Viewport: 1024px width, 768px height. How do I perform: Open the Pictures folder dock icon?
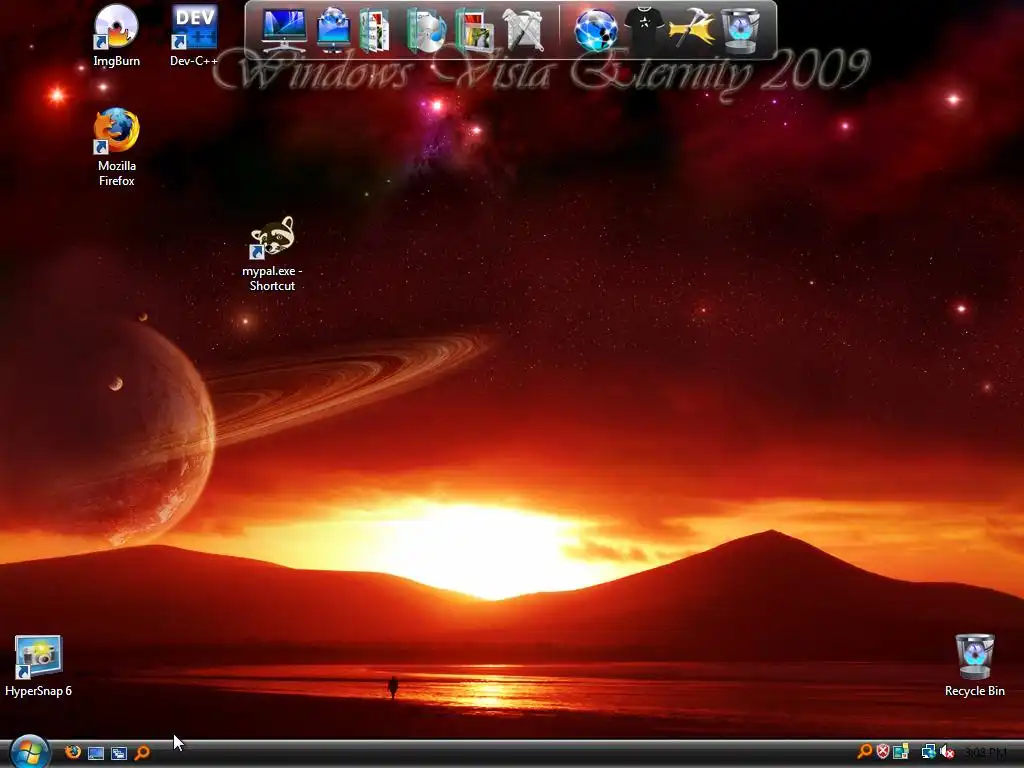click(x=475, y=30)
